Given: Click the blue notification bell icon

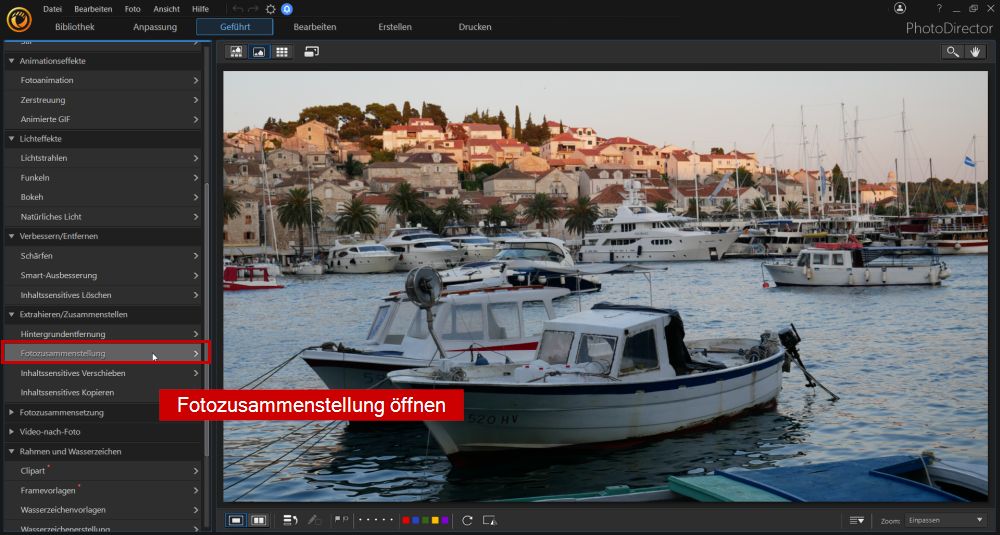Looking at the screenshot, I should click(x=287, y=8).
